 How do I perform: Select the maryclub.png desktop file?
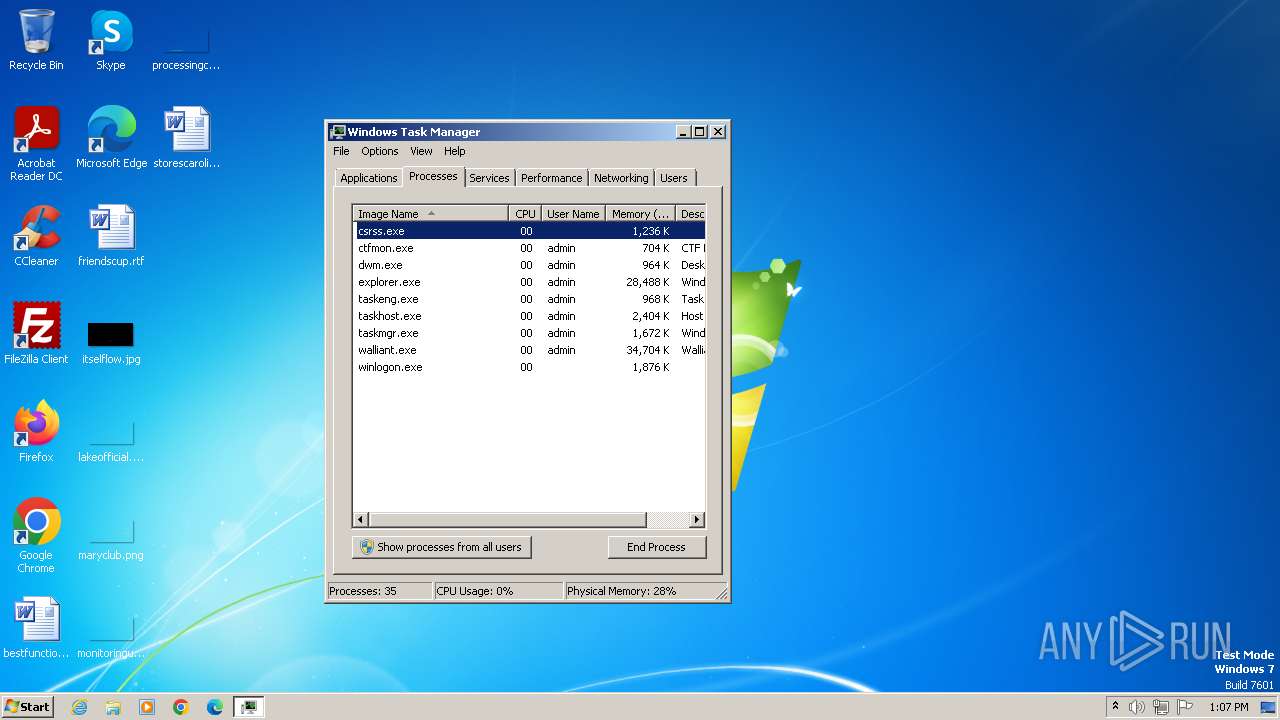[x=111, y=540]
